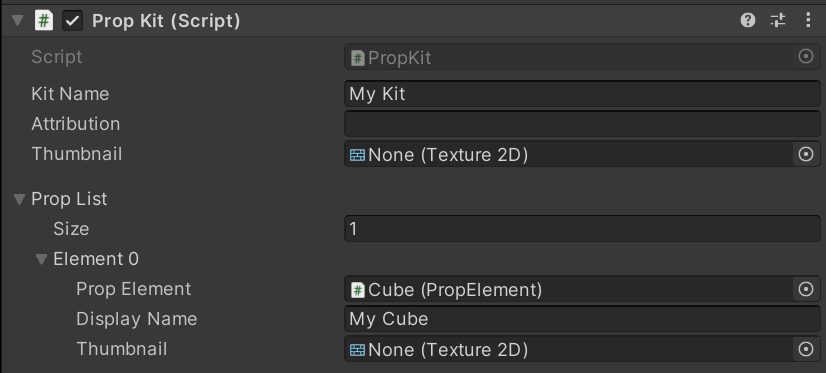
Task: Click the Kit Name text field
Action: coord(582,94)
